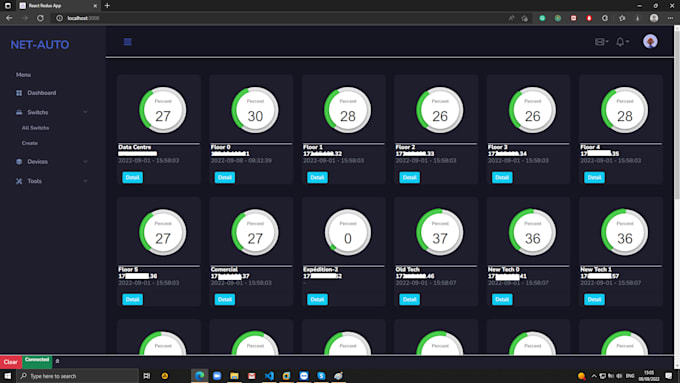The width and height of the screenshot is (680, 383).
Task: Reload the page with refresh icon
Action: click(40, 18)
